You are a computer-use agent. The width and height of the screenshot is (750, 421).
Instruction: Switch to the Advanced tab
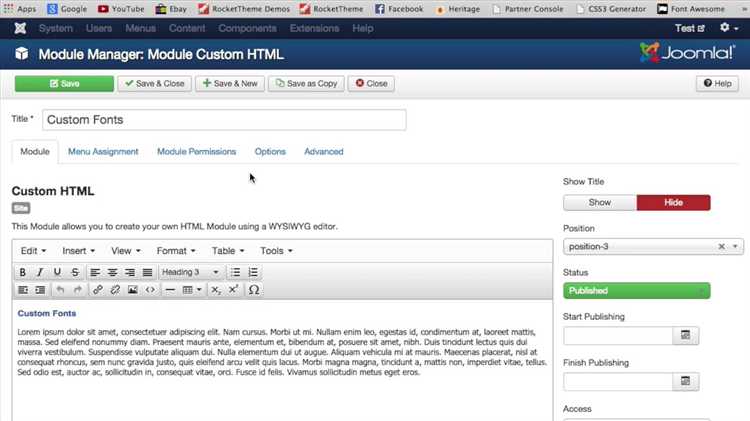[324, 152]
